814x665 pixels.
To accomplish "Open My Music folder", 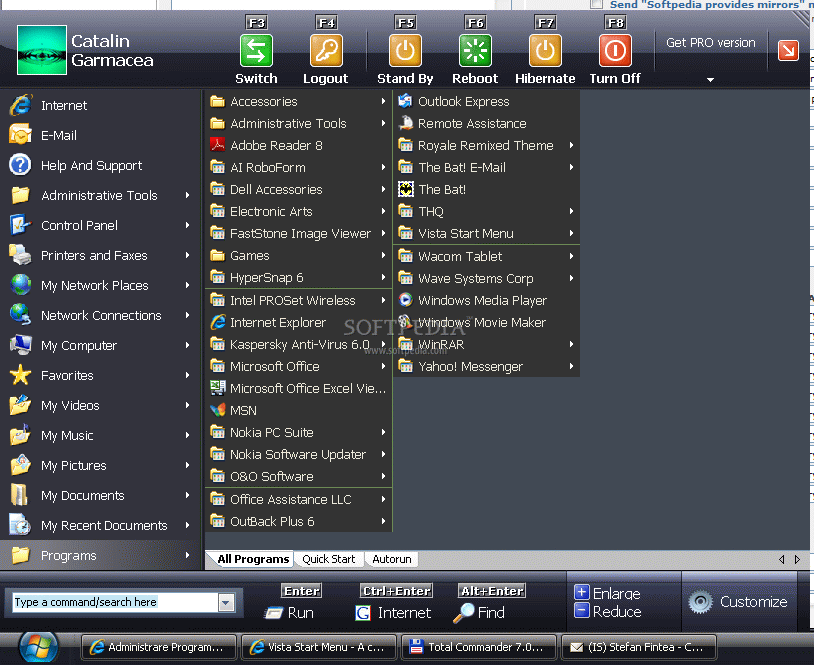I will coord(100,436).
